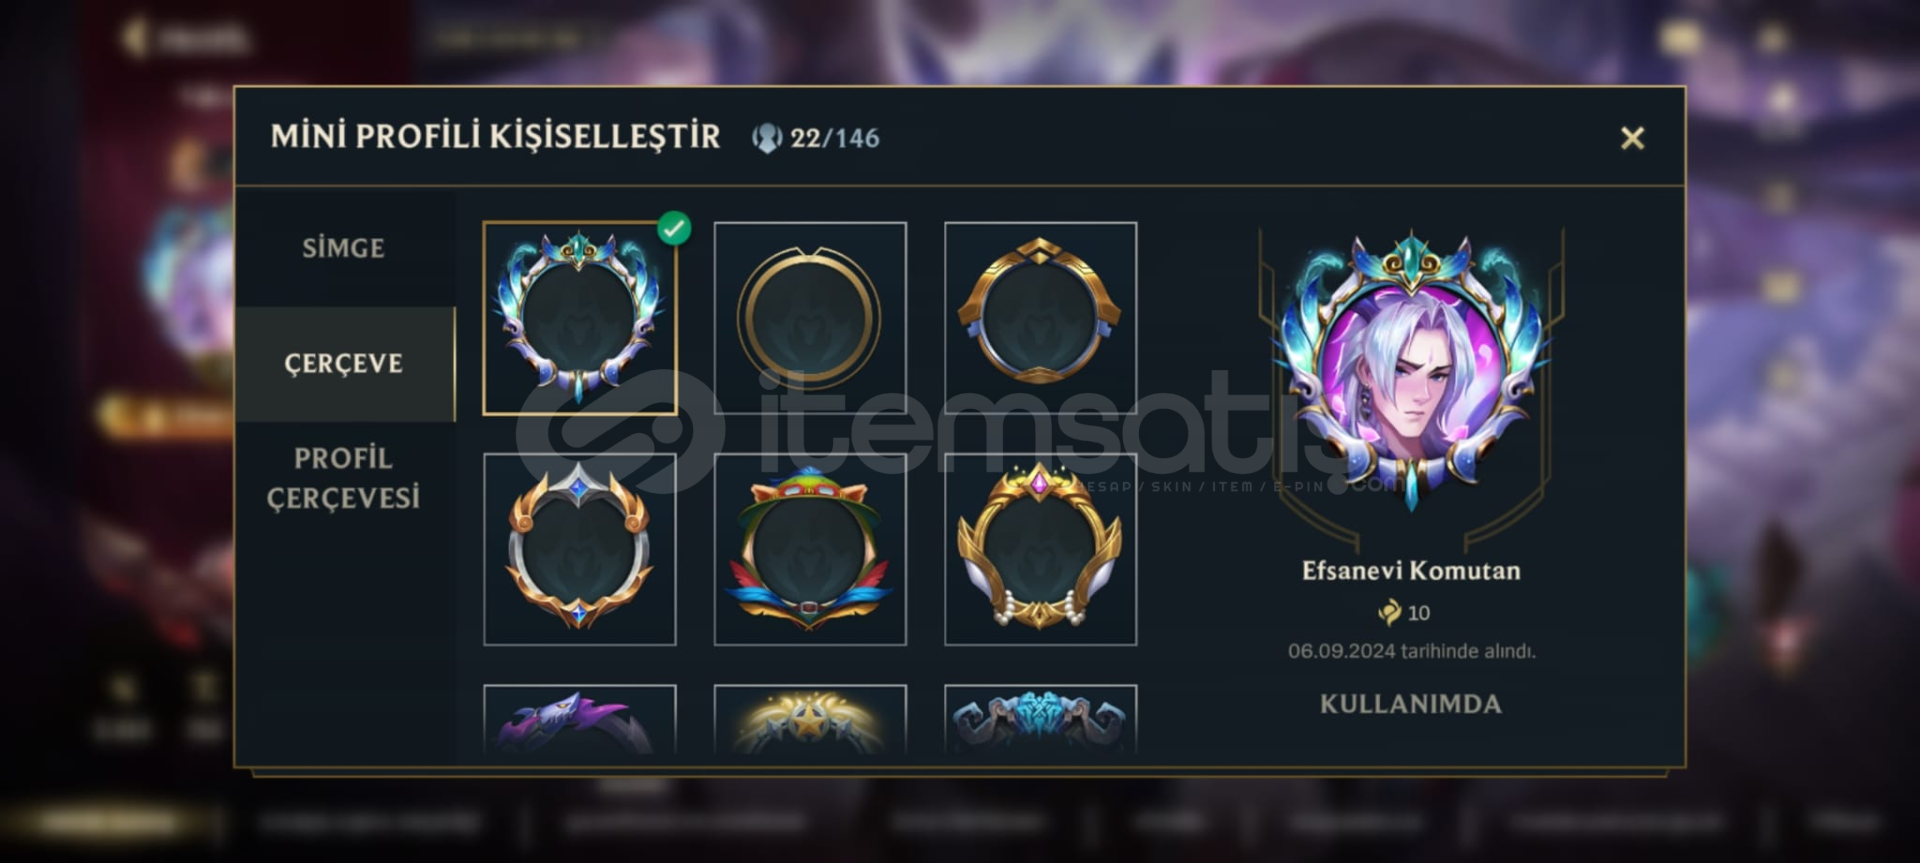
Task: Pick the gold and silver winged frame
Action: [x=1040, y=318]
